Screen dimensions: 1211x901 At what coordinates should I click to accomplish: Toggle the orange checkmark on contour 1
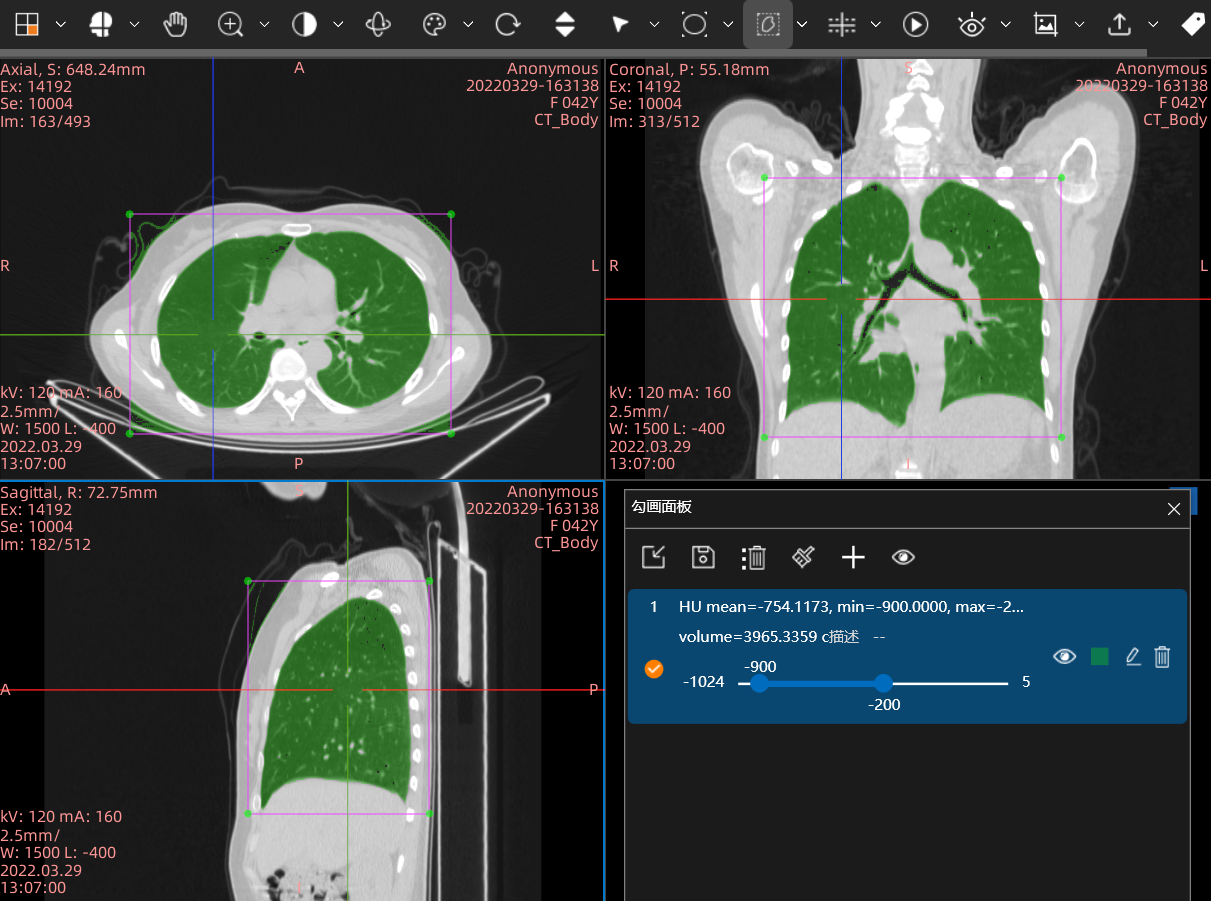pos(654,669)
